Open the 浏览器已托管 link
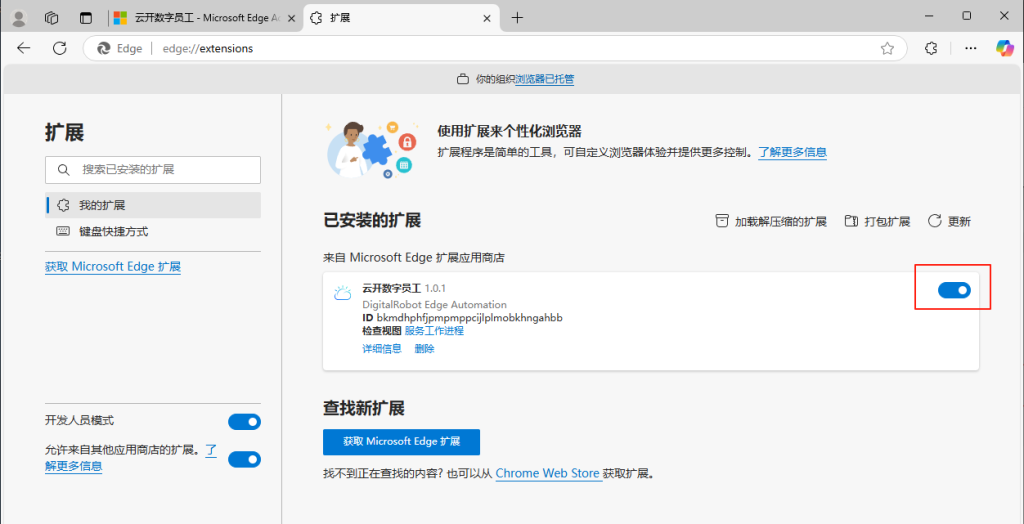Screen dimensions: 1024x524 point(545,79)
